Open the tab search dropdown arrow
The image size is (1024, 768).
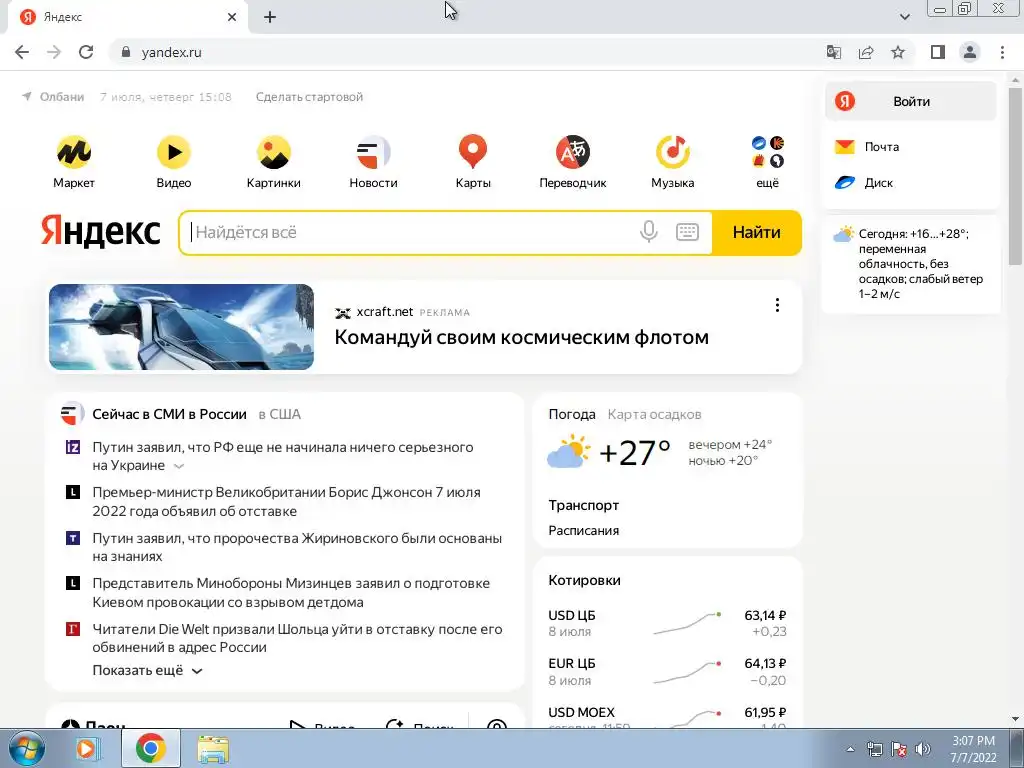coord(904,17)
